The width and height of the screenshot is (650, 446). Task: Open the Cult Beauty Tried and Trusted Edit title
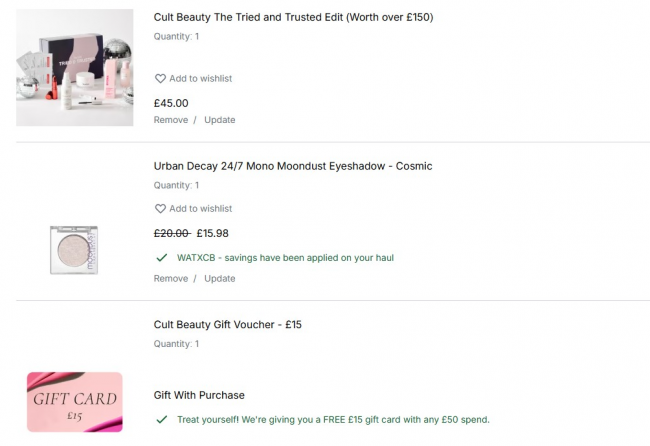293,17
